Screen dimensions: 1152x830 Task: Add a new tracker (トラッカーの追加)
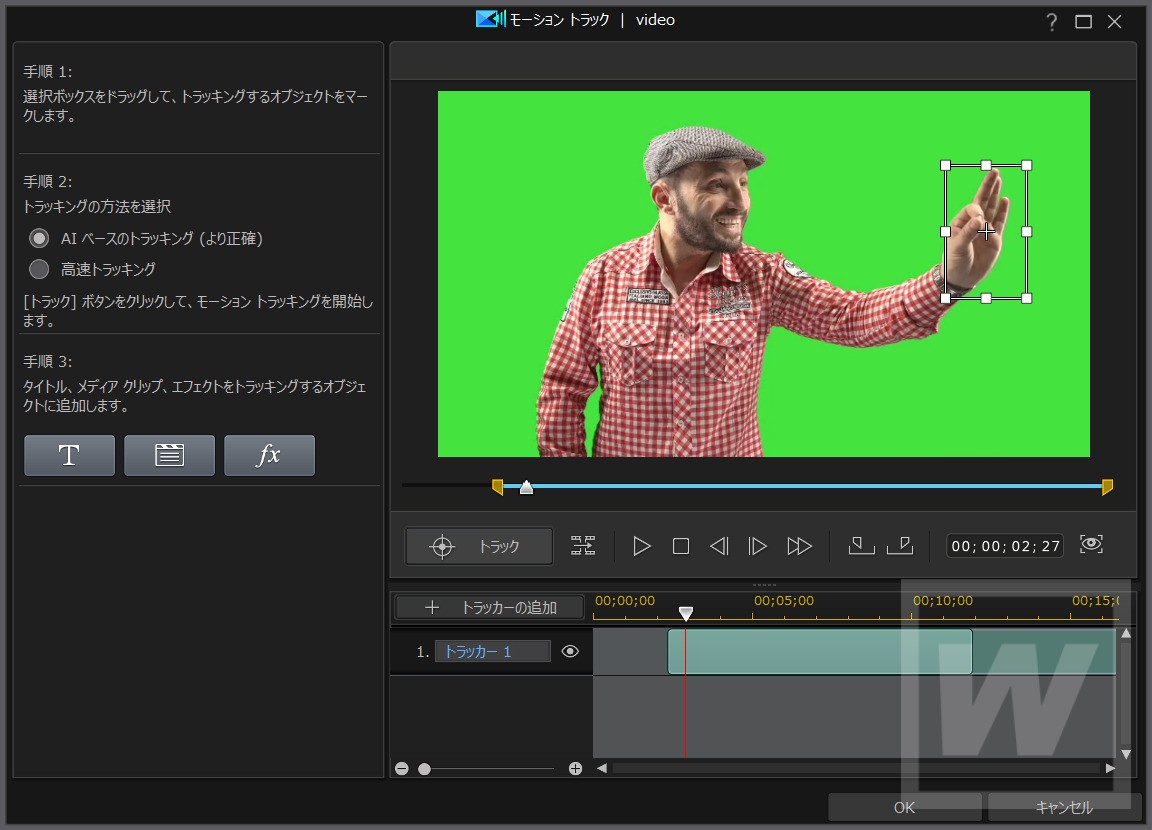(490, 607)
